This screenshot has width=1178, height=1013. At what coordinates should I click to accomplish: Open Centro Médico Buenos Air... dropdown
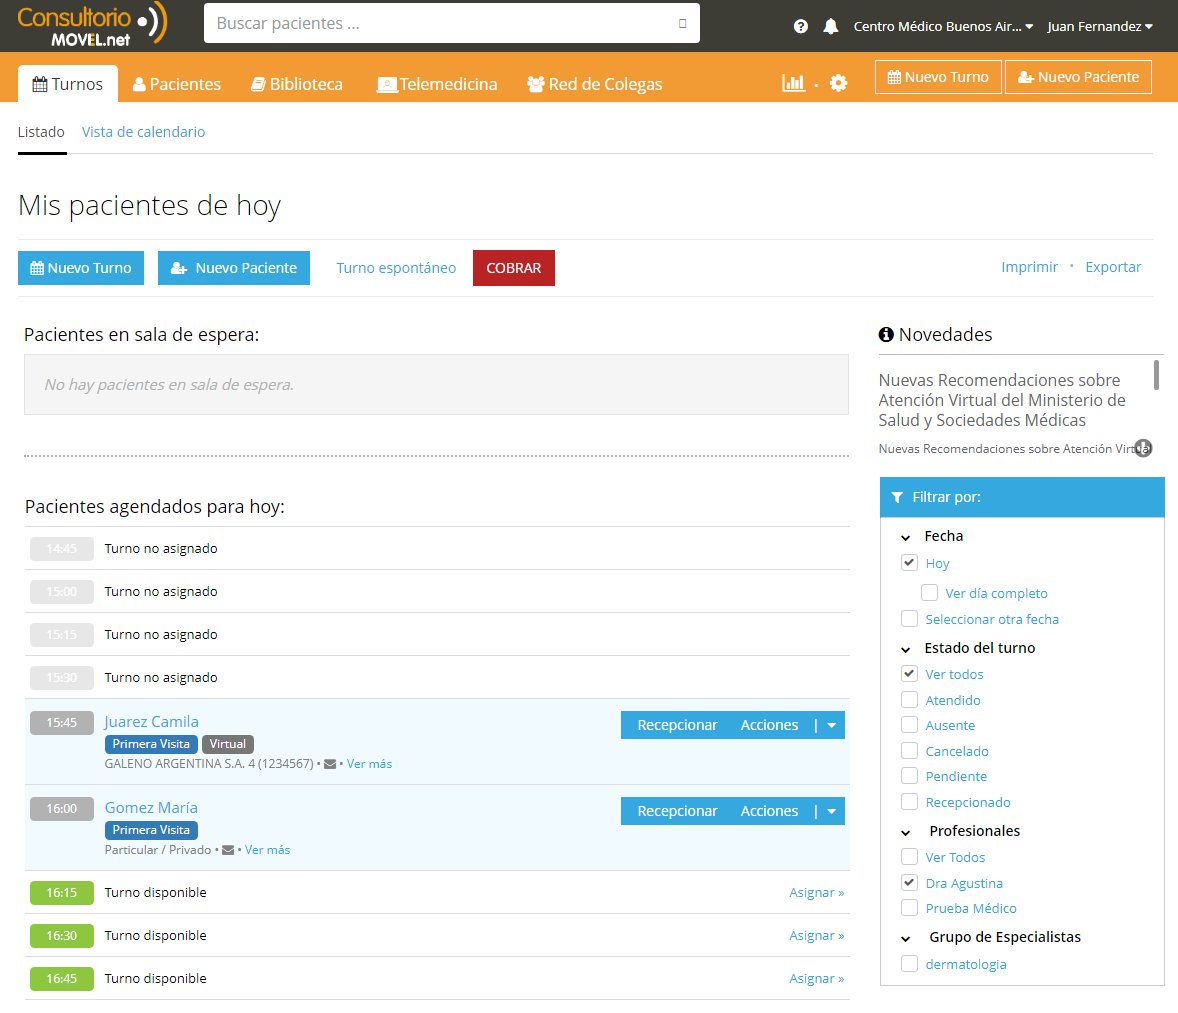pos(944,26)
